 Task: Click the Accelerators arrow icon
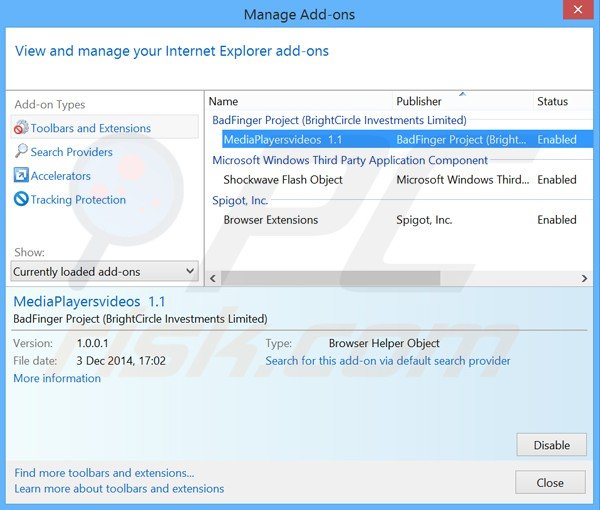click(x=21, y=175)
